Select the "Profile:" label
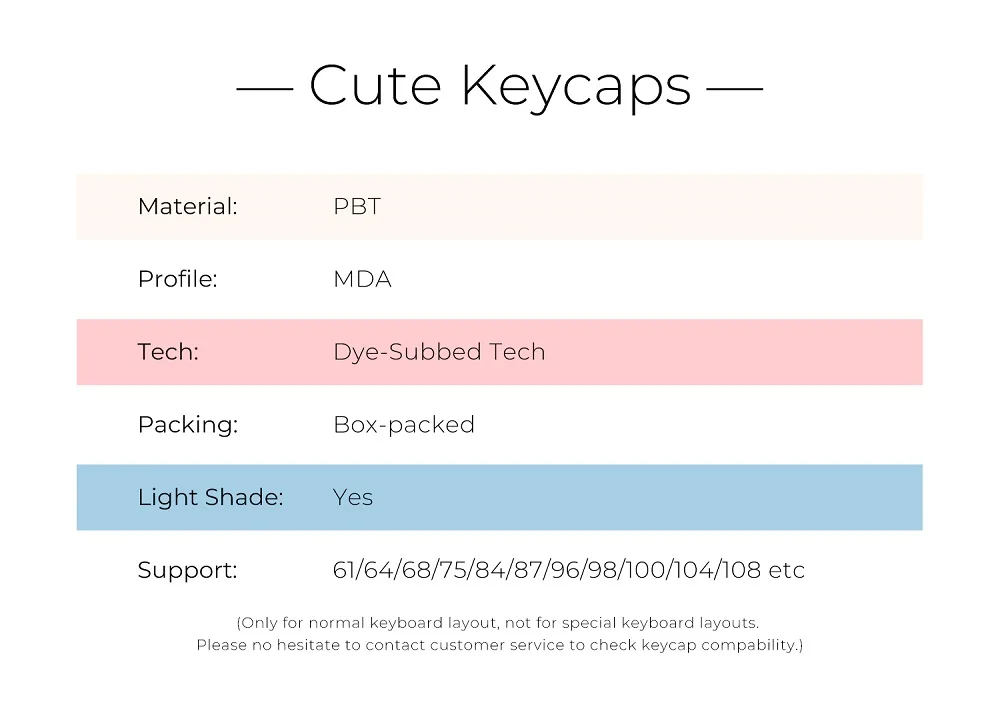Image resolution: width=1000 pixels, height=713 pixels. (177, 280)
